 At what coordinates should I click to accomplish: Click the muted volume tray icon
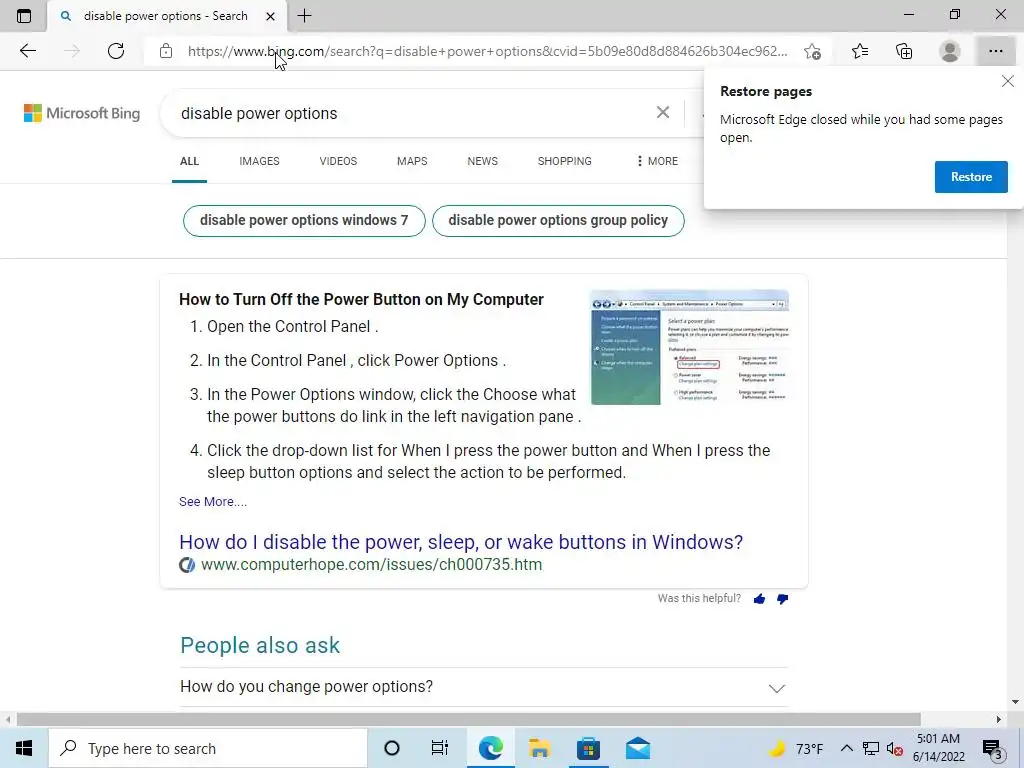pos(895,749)
